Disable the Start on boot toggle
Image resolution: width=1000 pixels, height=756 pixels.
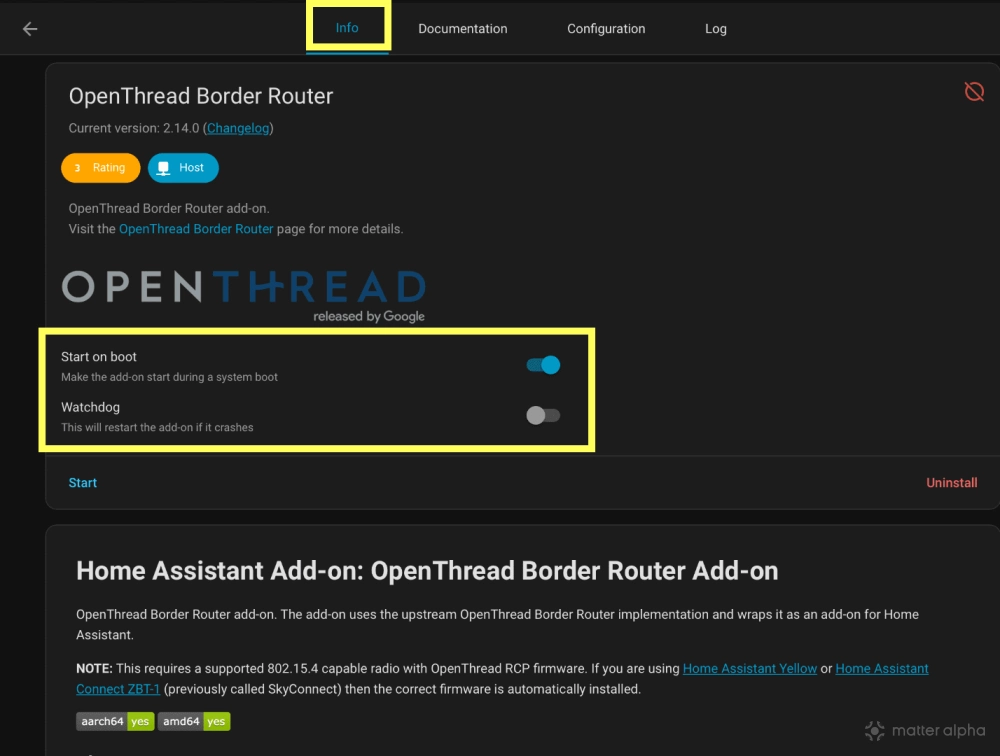tap(542, 365)
